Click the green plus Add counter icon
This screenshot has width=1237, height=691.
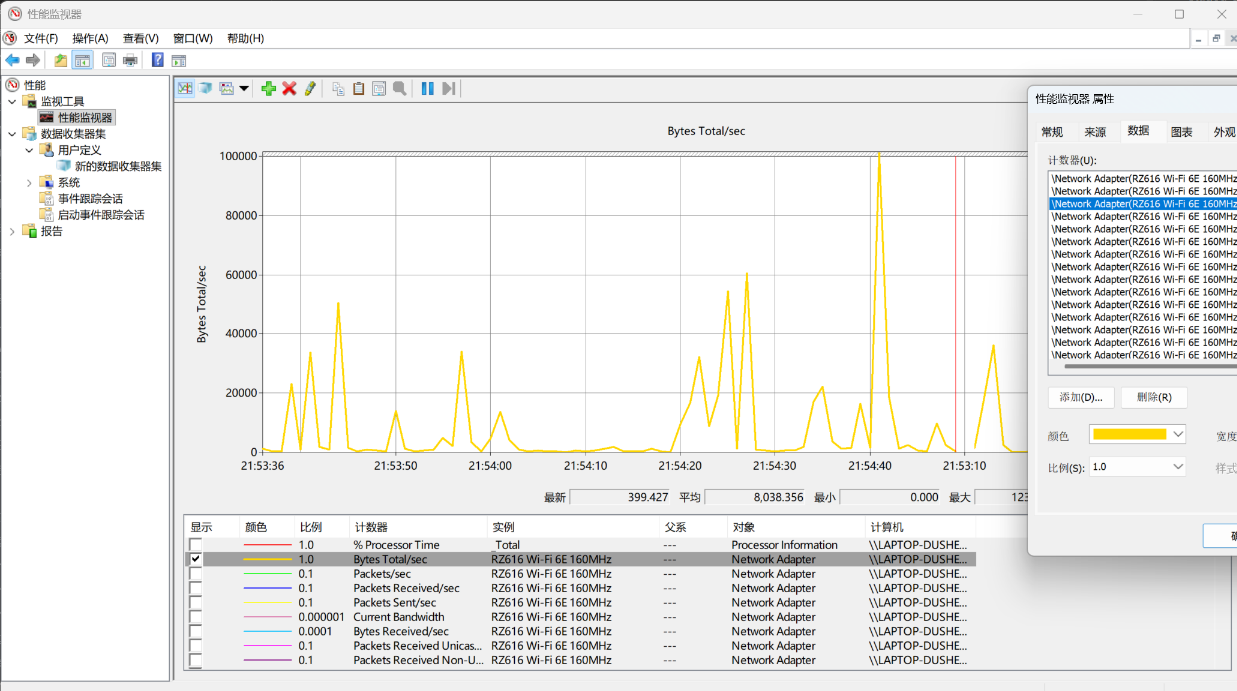click(x=268, y=88)
